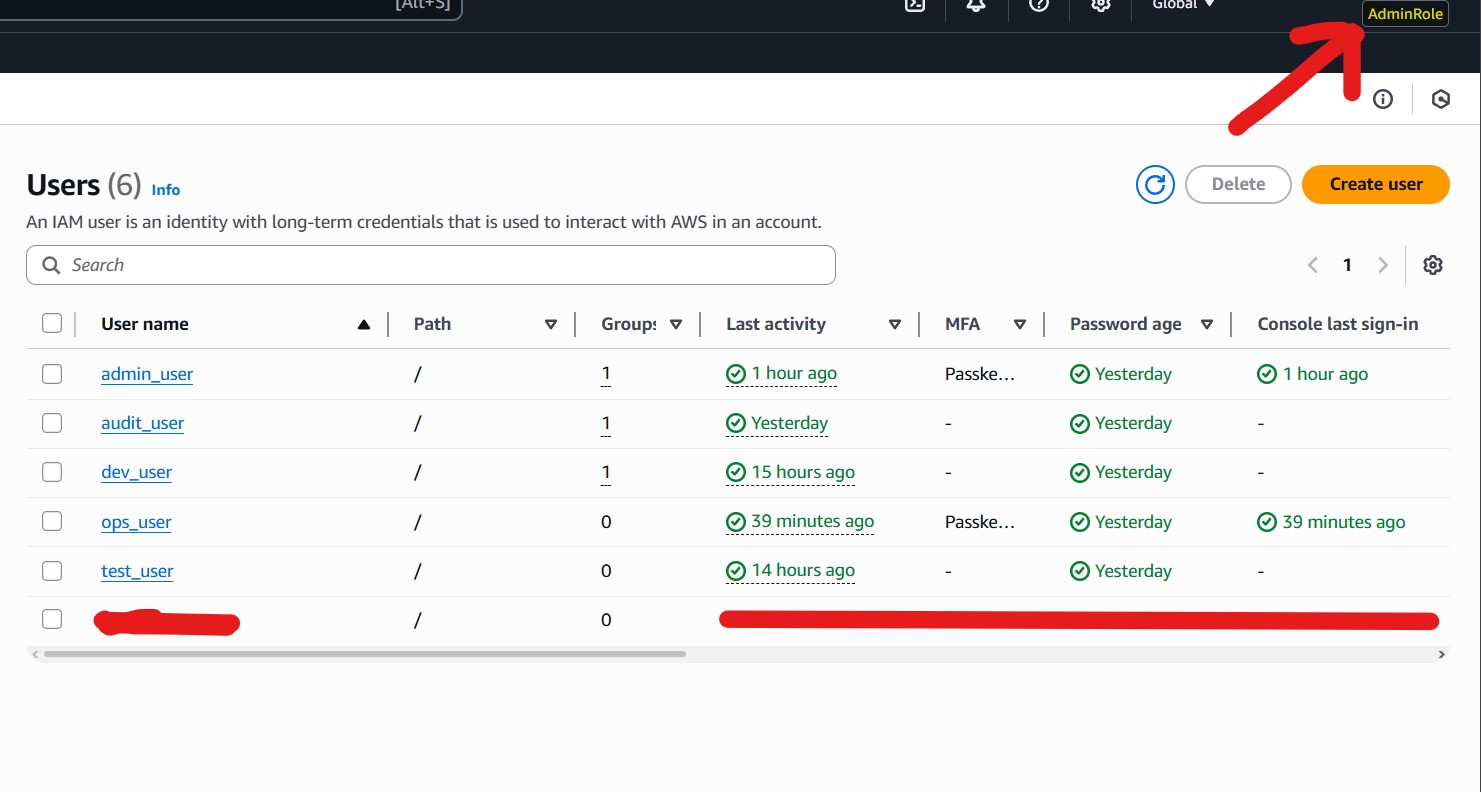Image resolution: width=1481 pixels, height=792 pixels.
Task: Open the AdminRole account menu
Action: point(1405,14)
